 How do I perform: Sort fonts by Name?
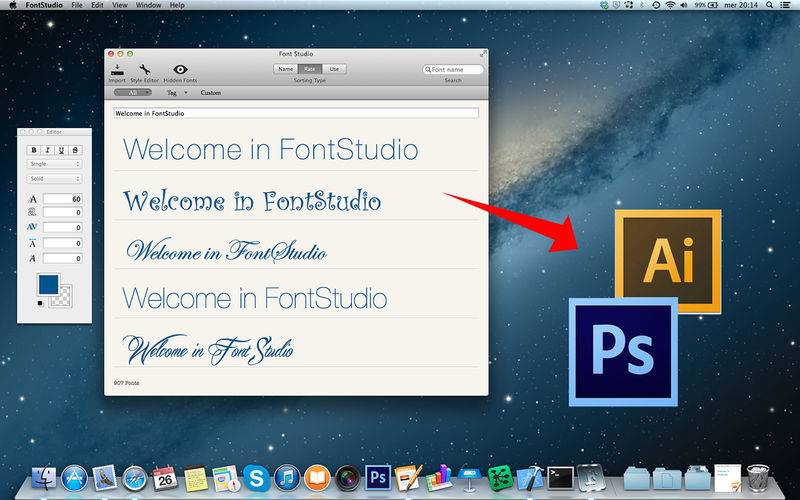[286, 69]
